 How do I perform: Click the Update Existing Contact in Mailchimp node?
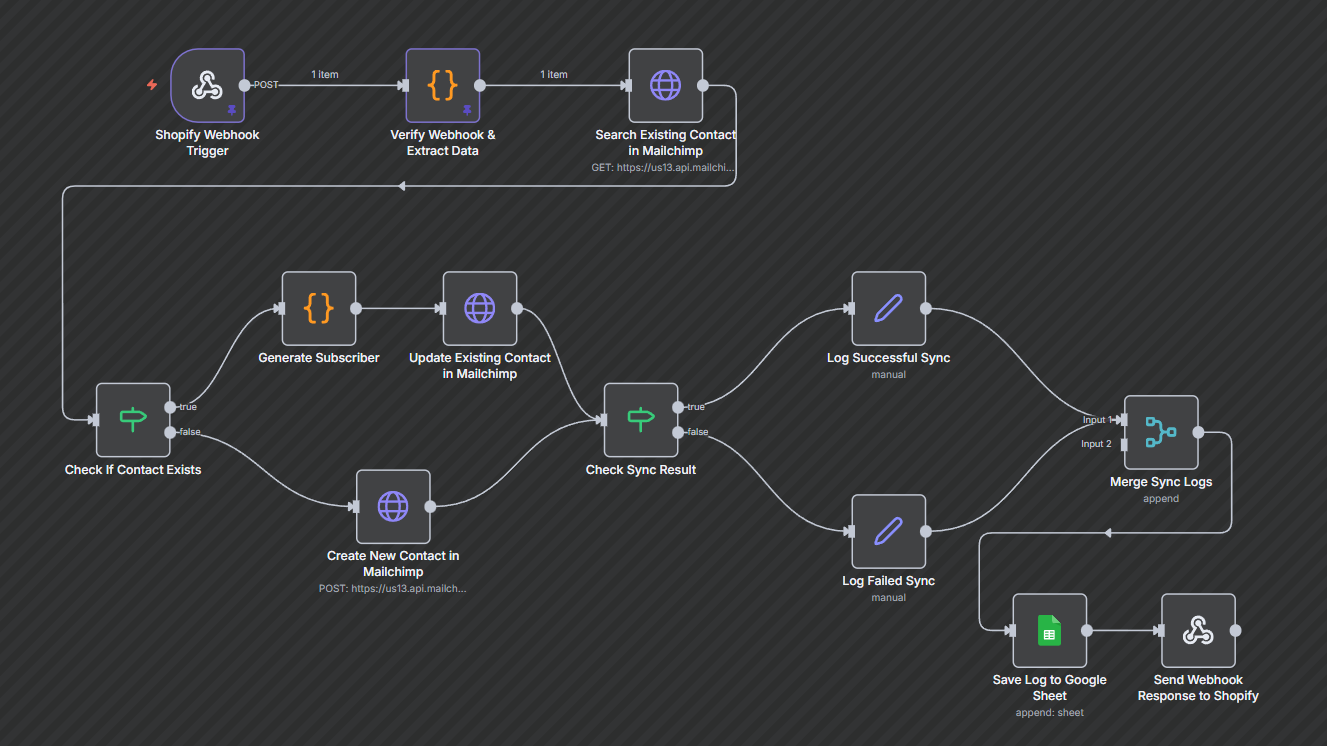point(480,307)
